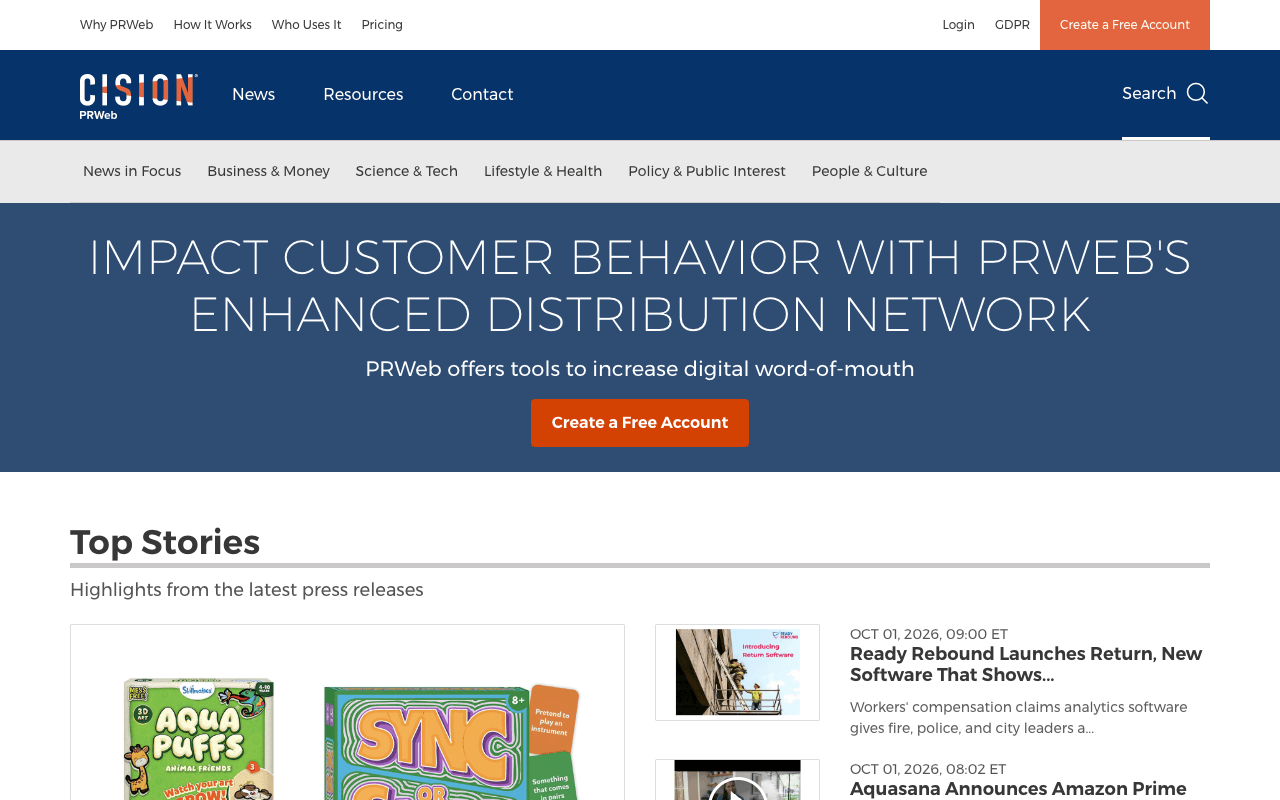This screenshot has width=1280, height=800.
Task: Open the Resources menu
Action: (363, 94)
